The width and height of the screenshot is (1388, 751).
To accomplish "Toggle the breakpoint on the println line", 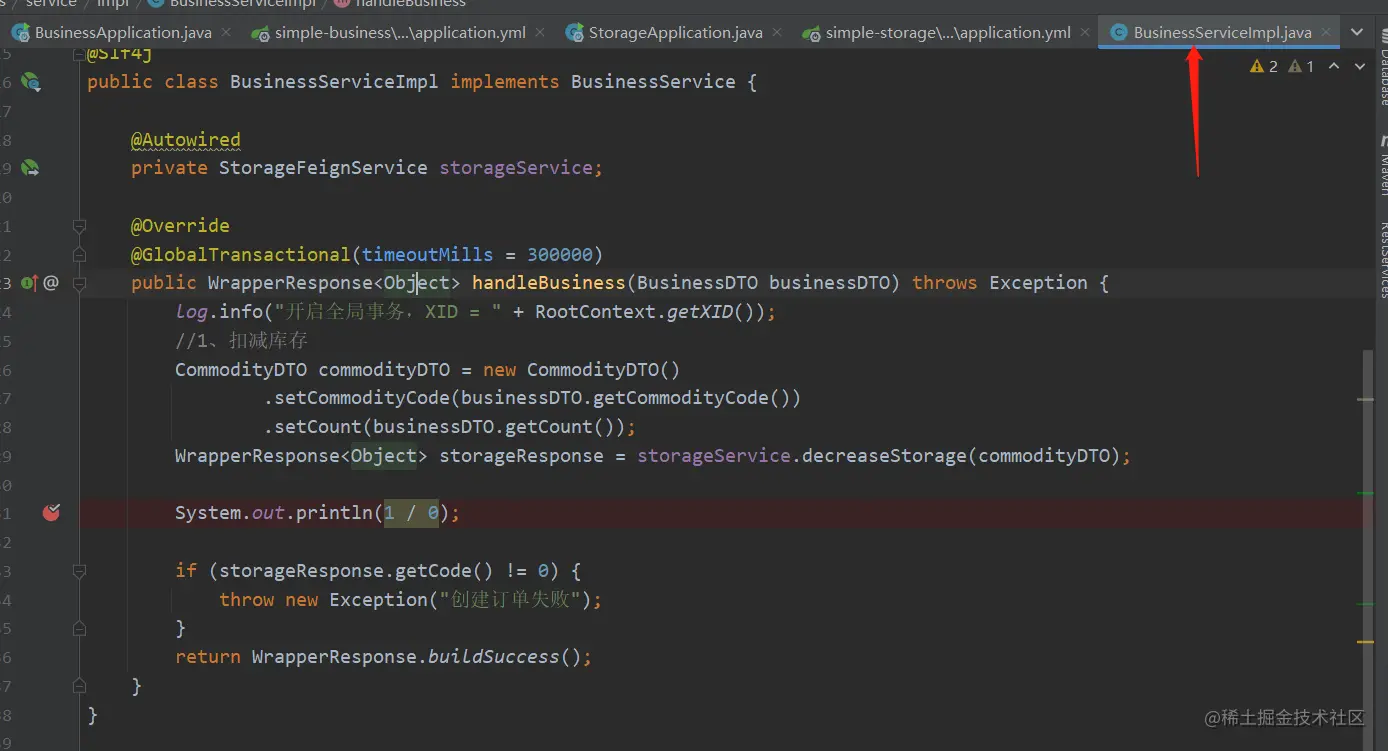I will click(x=51, y=513).
